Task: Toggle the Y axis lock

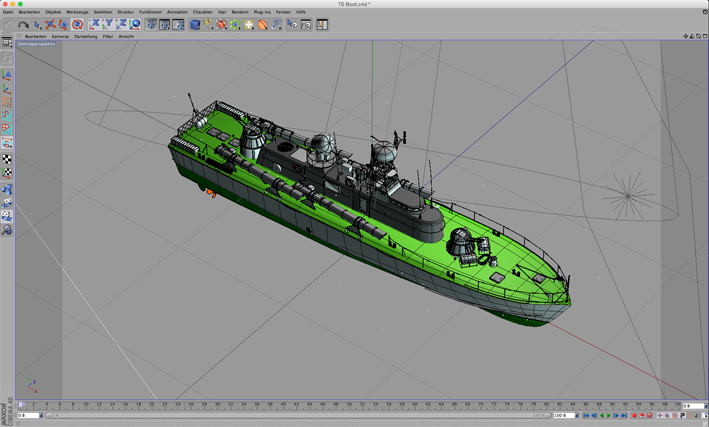Action: tap(108, 24)
